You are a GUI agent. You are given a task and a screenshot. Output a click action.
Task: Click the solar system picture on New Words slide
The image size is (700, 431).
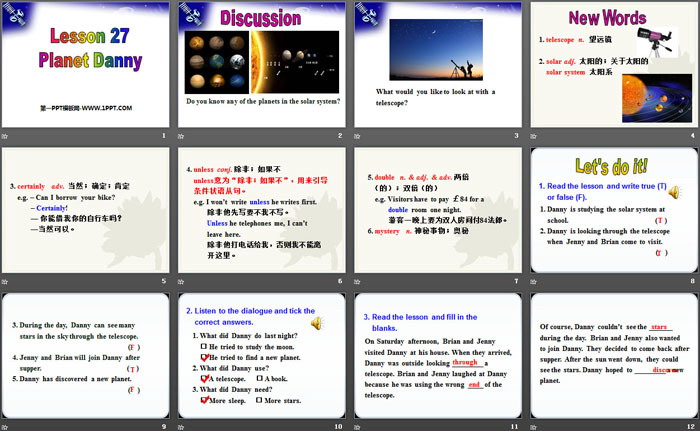point(657,98)
